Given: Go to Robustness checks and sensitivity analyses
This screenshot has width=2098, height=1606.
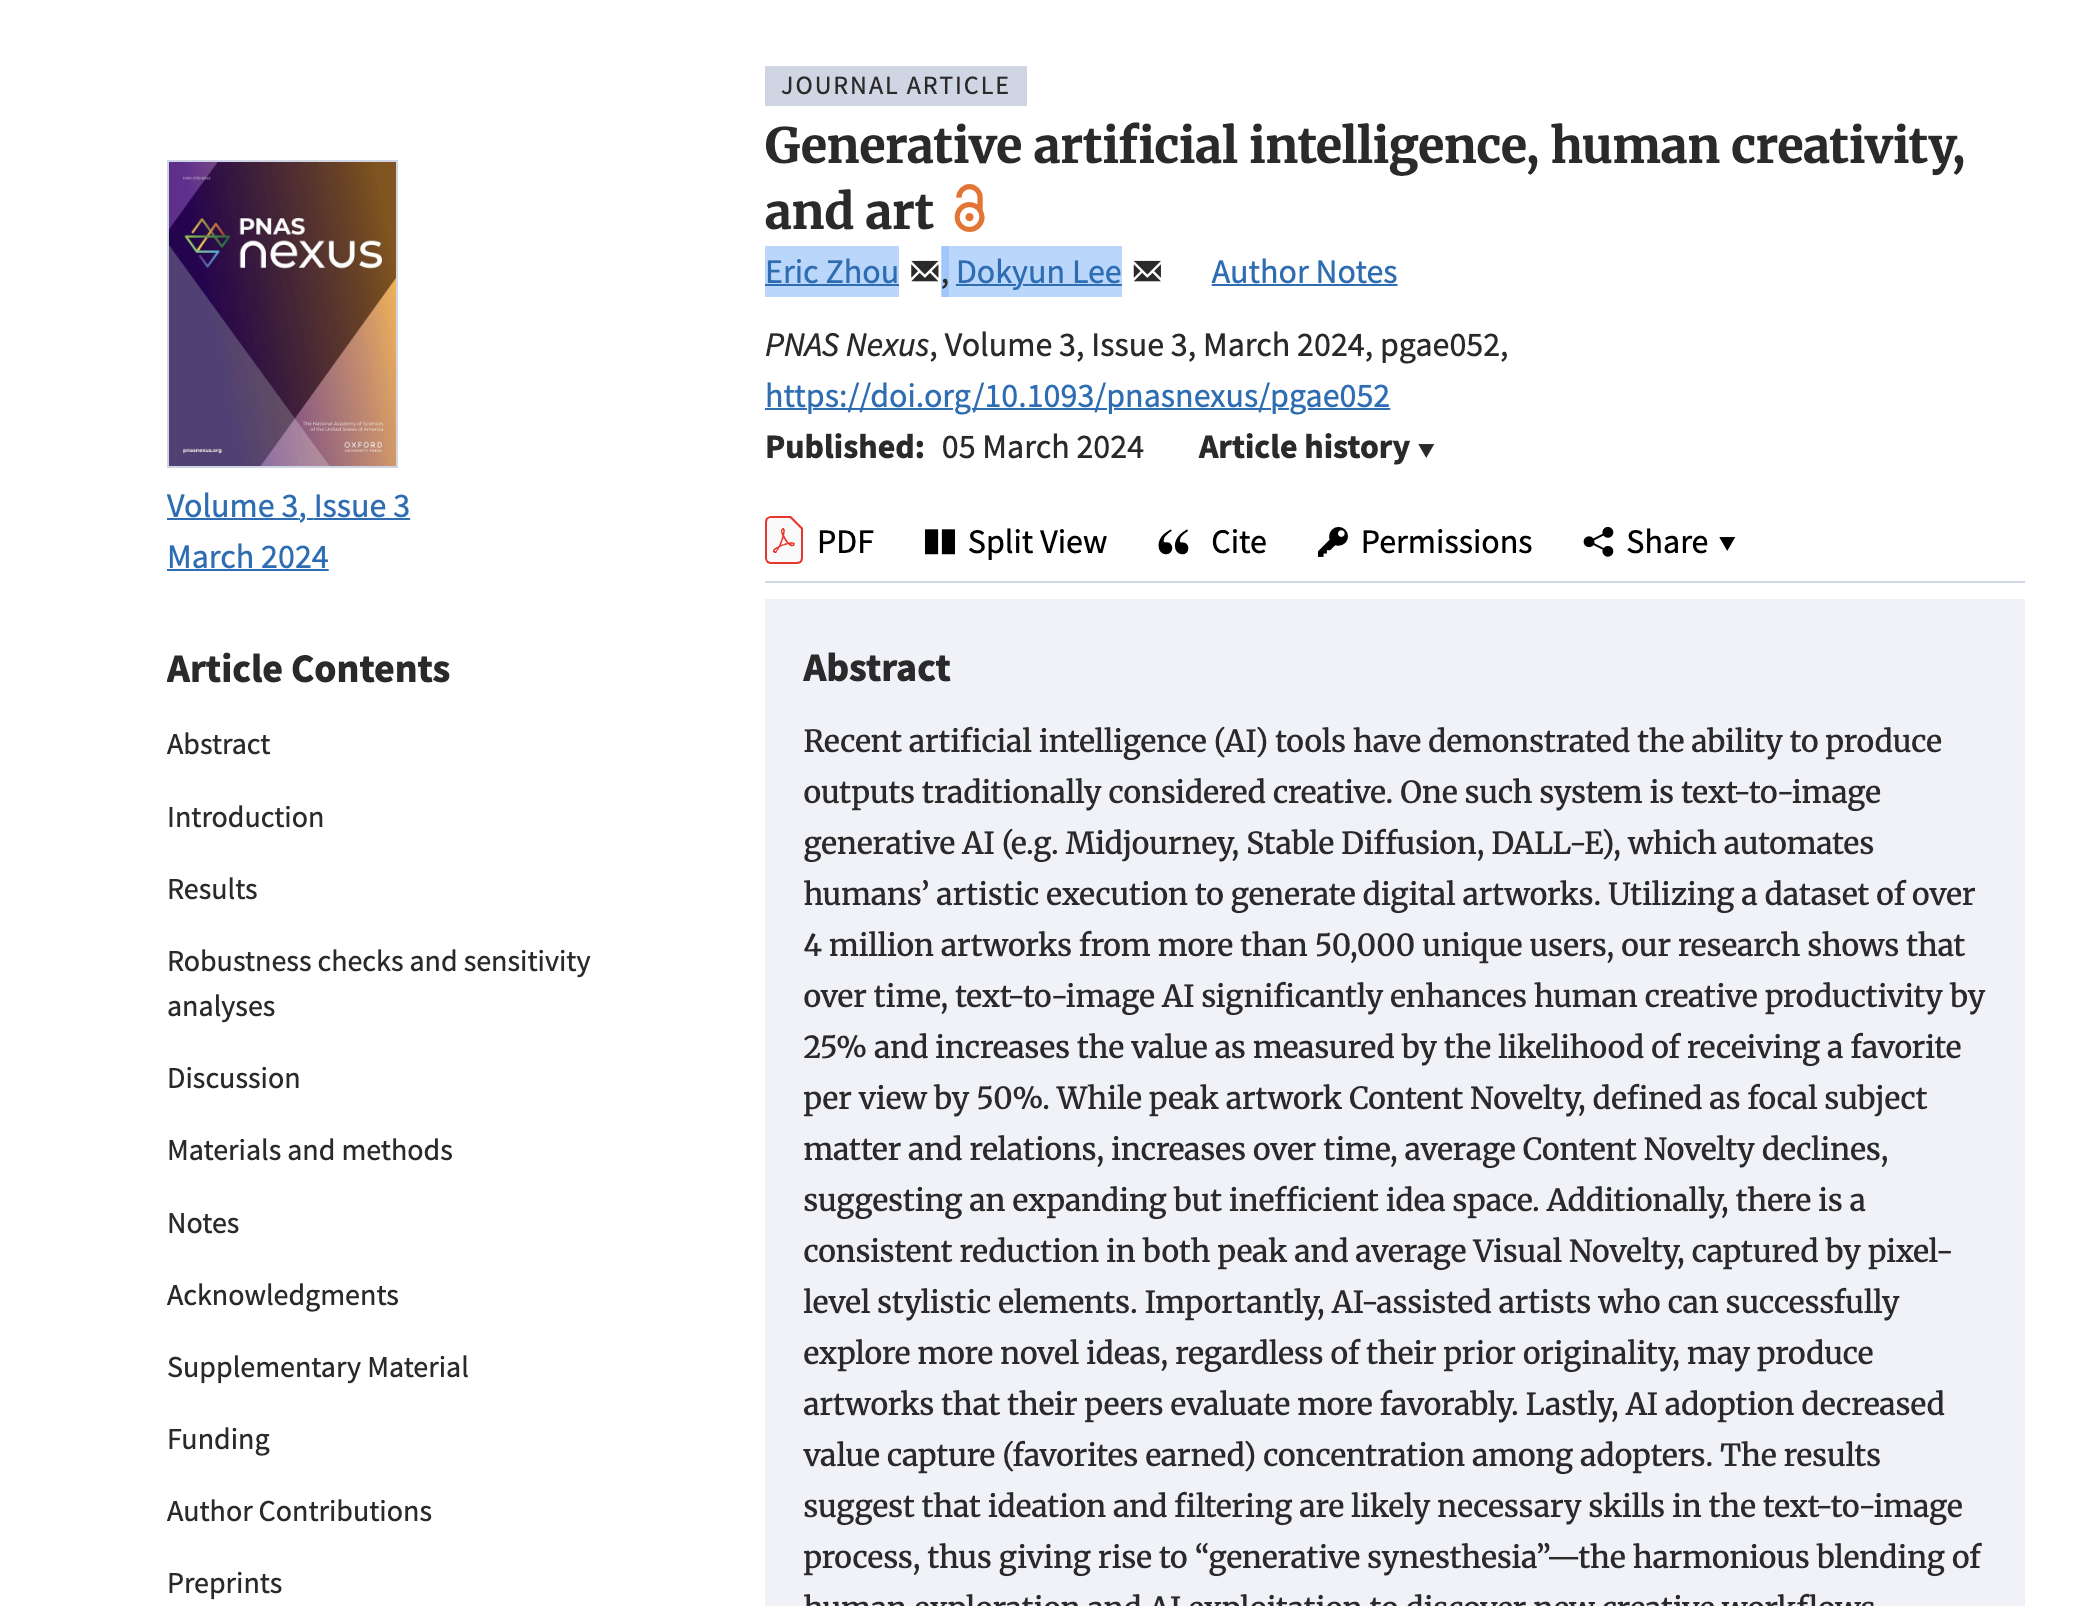Looking at the screenshot, I should 379,983.
